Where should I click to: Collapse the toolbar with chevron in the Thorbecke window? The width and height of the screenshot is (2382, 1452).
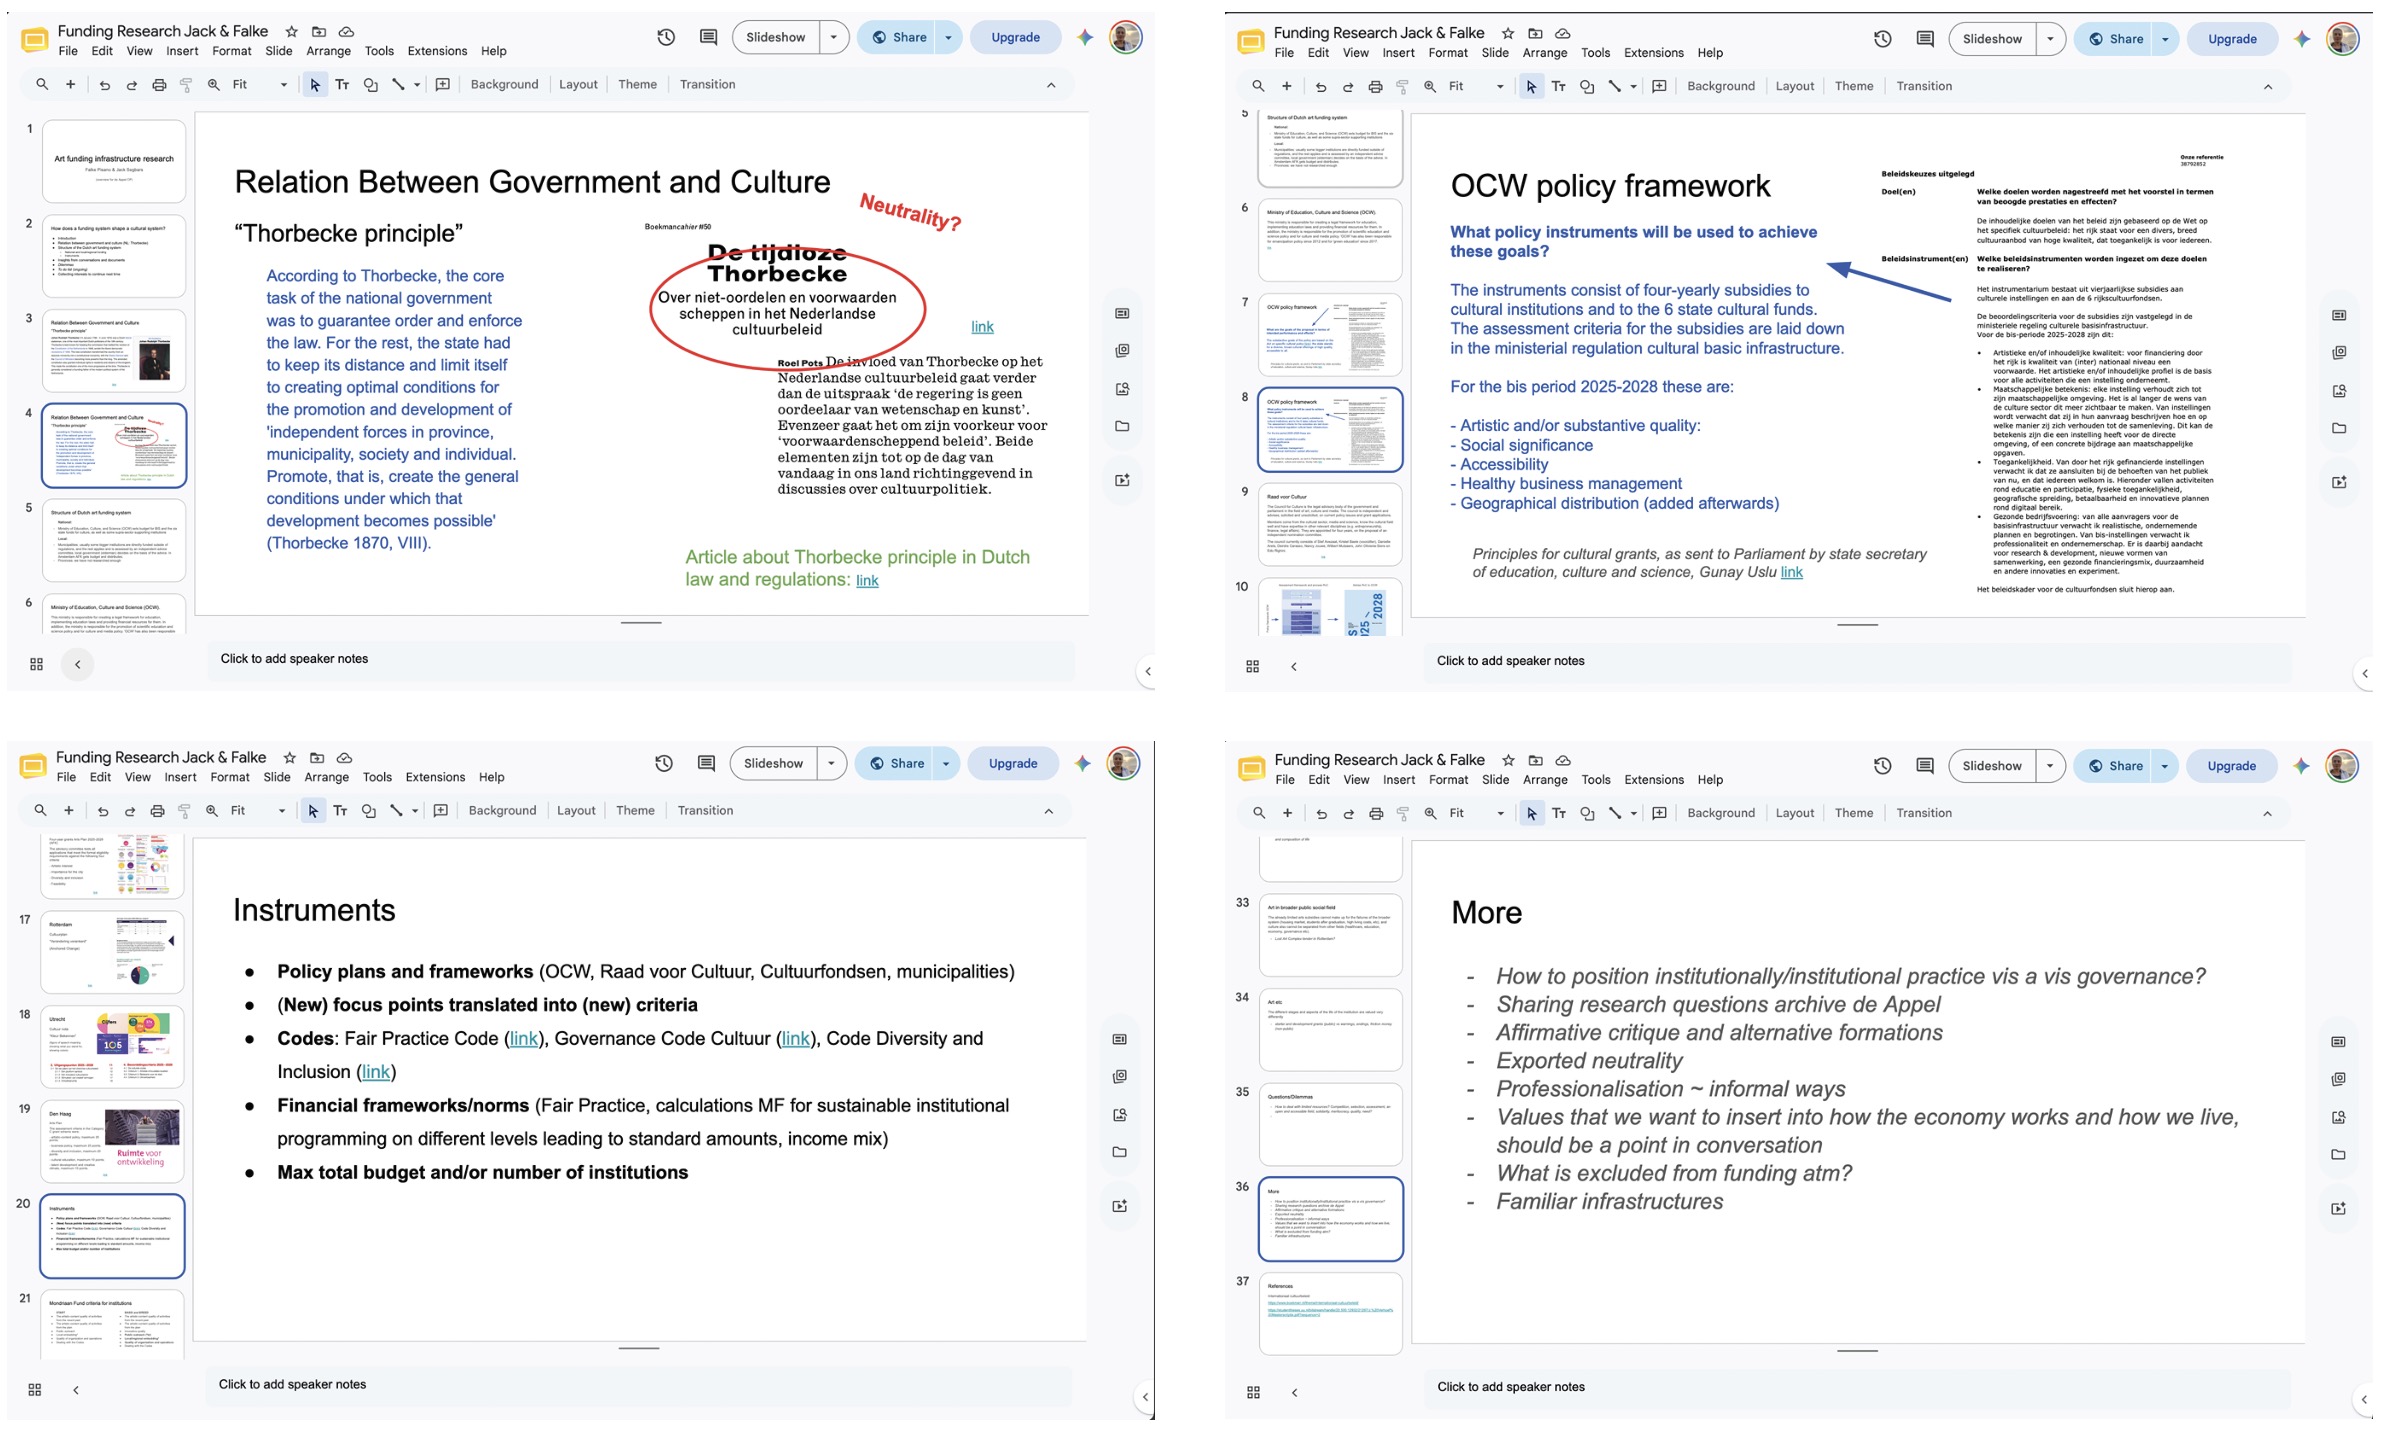(x=1051, y=85)
